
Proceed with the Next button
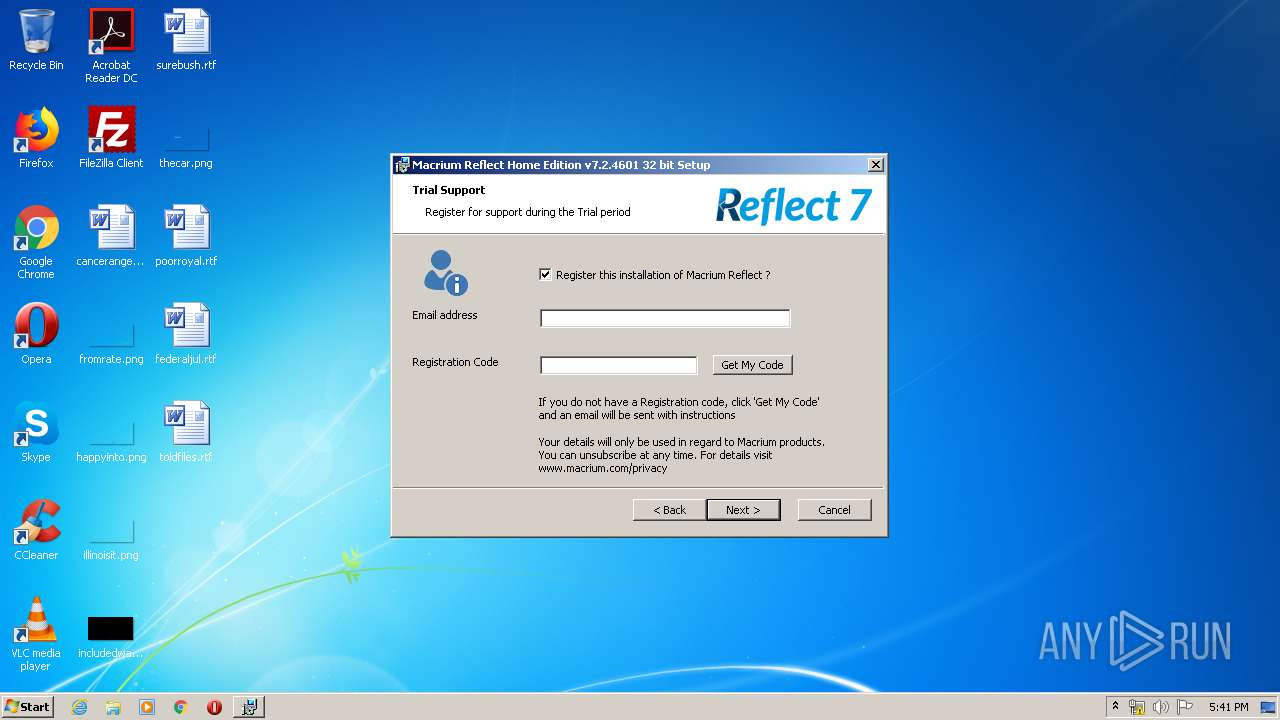coord(743,510)
